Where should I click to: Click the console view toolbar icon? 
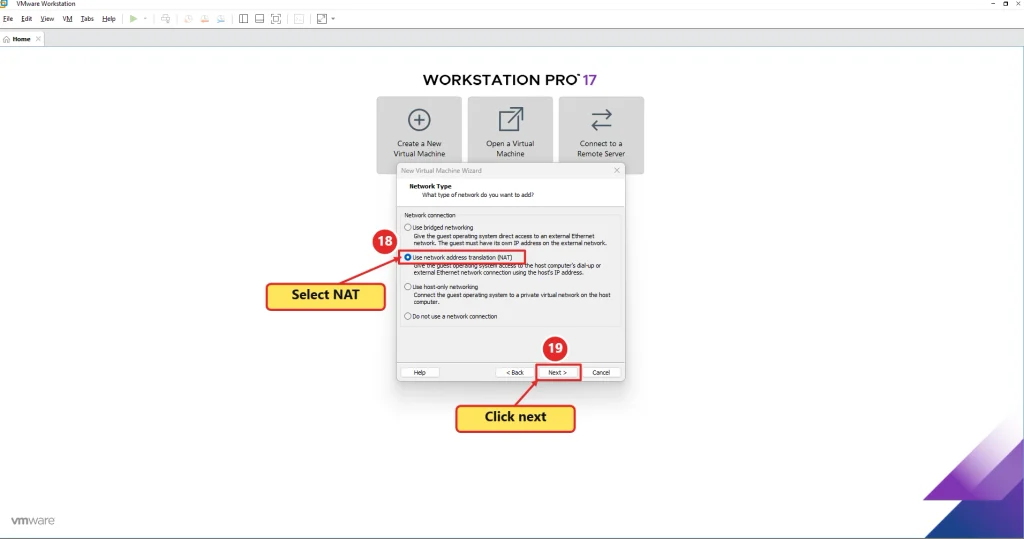coord(299,19)
